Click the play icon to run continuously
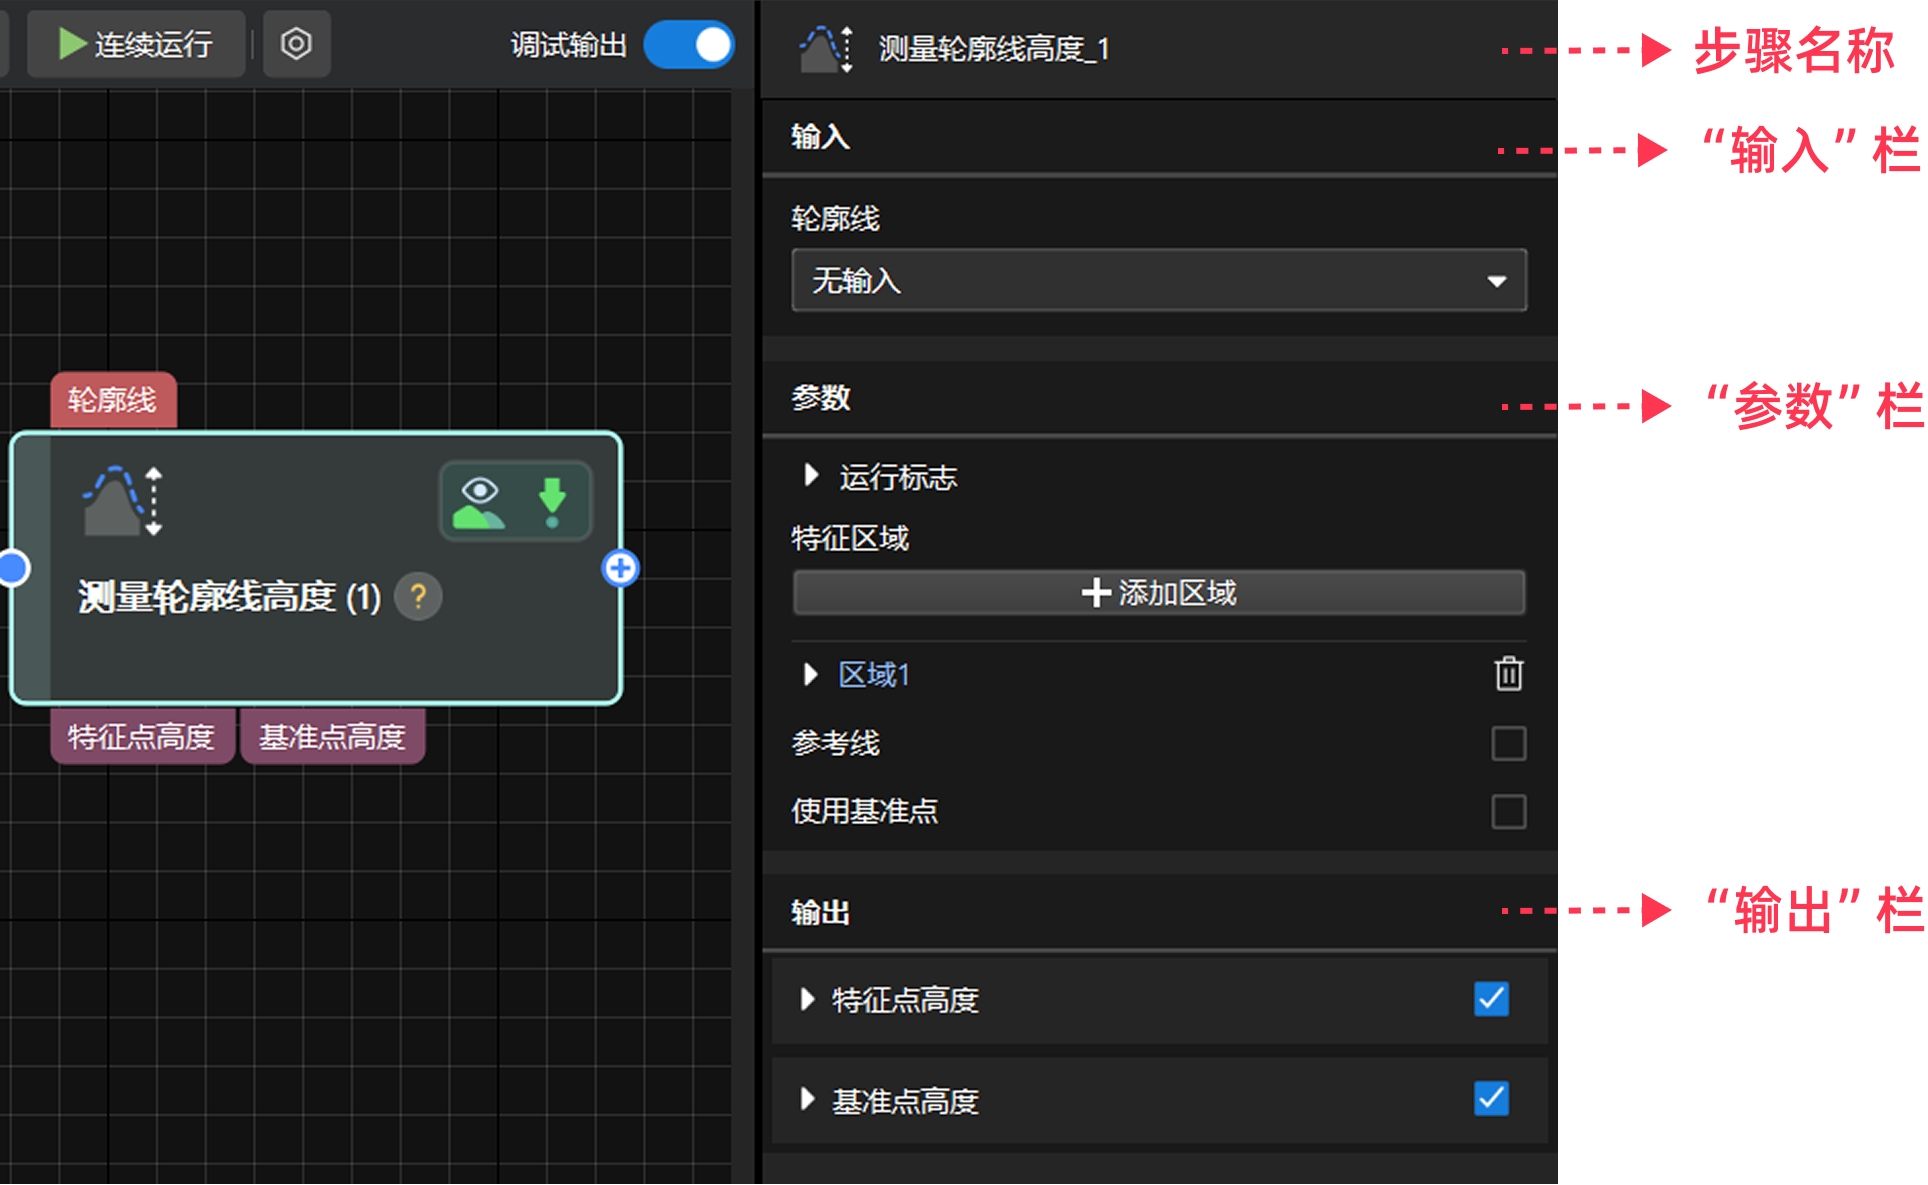 coord(70,43)
